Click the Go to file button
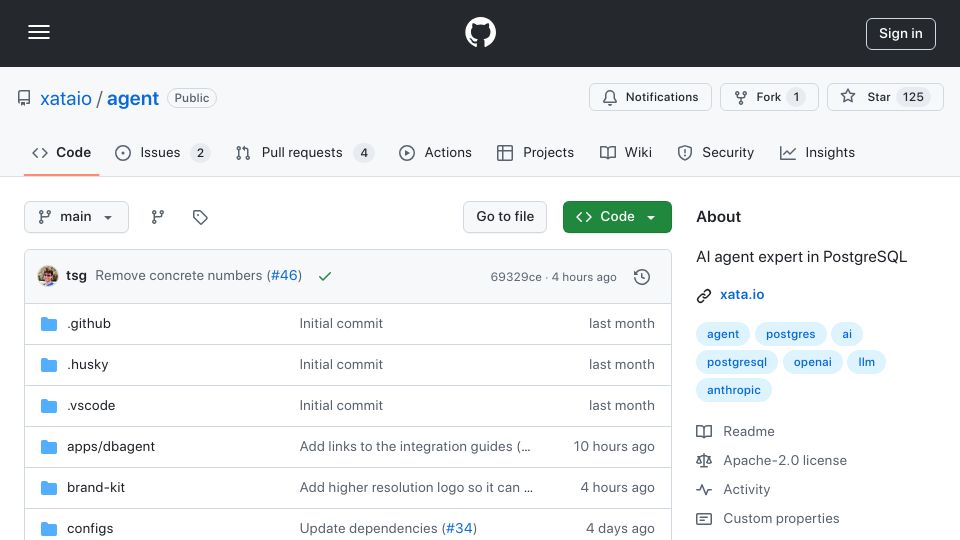The height and width of the screenshot is (540, 960). (x=504, y=217)
